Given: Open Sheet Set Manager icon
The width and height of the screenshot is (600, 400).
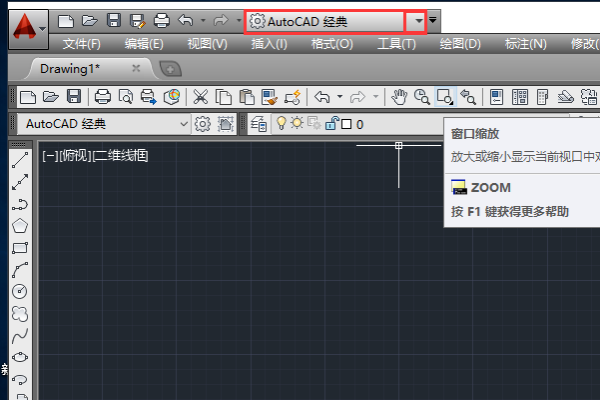Looking at the screenshot, I should click(566, 97).
